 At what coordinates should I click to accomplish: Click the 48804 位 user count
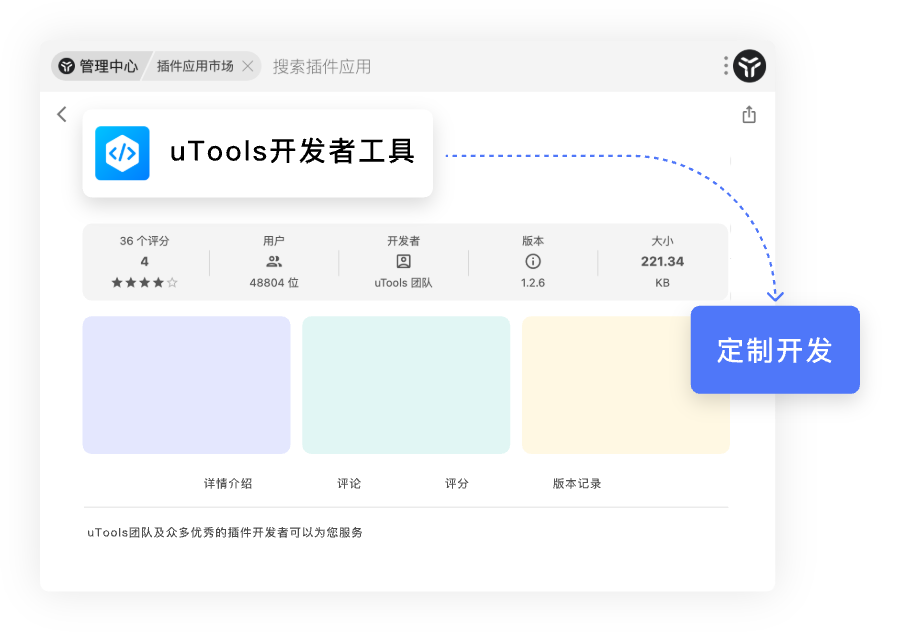[x=274, y=283]
